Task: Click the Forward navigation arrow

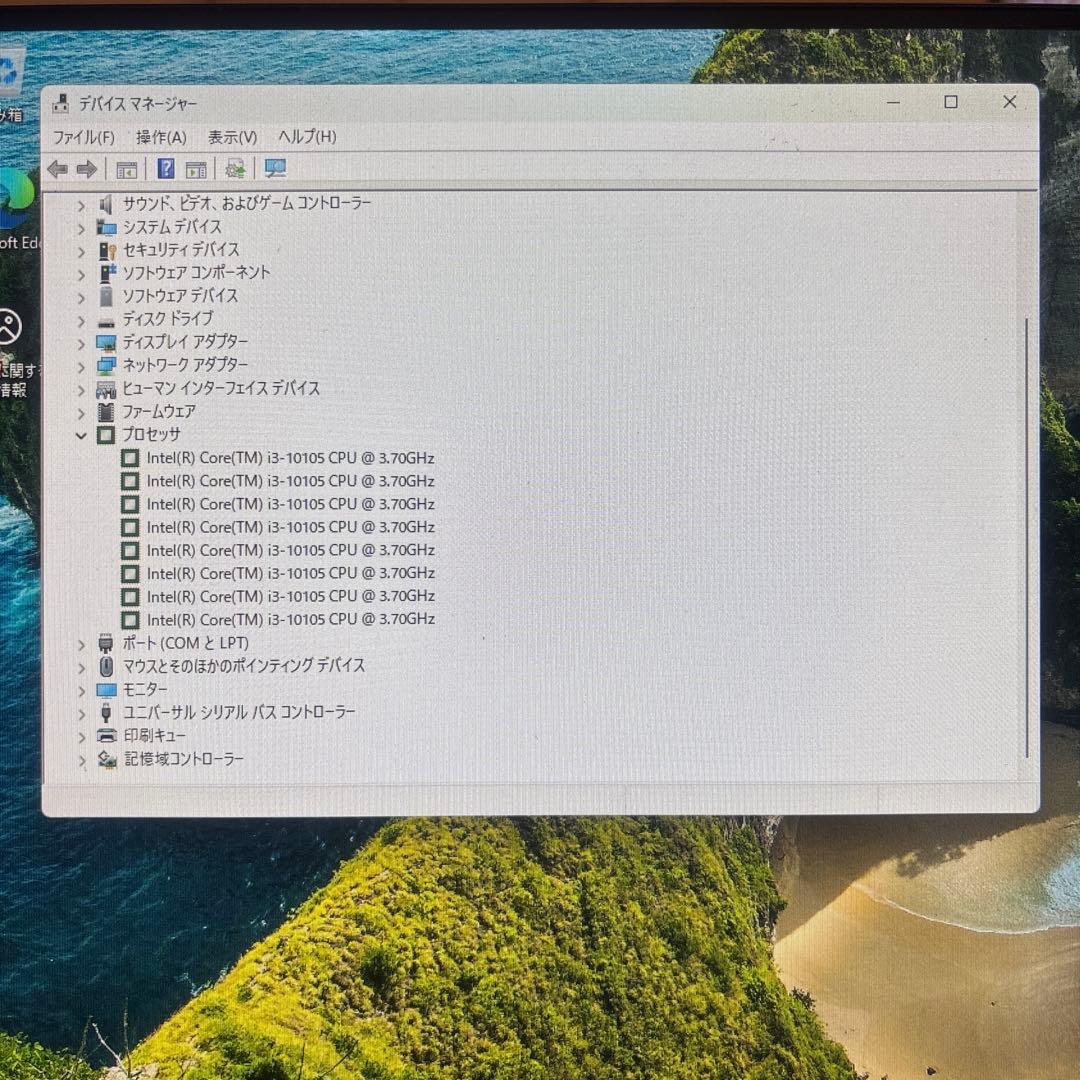Action: pos(86,168)
